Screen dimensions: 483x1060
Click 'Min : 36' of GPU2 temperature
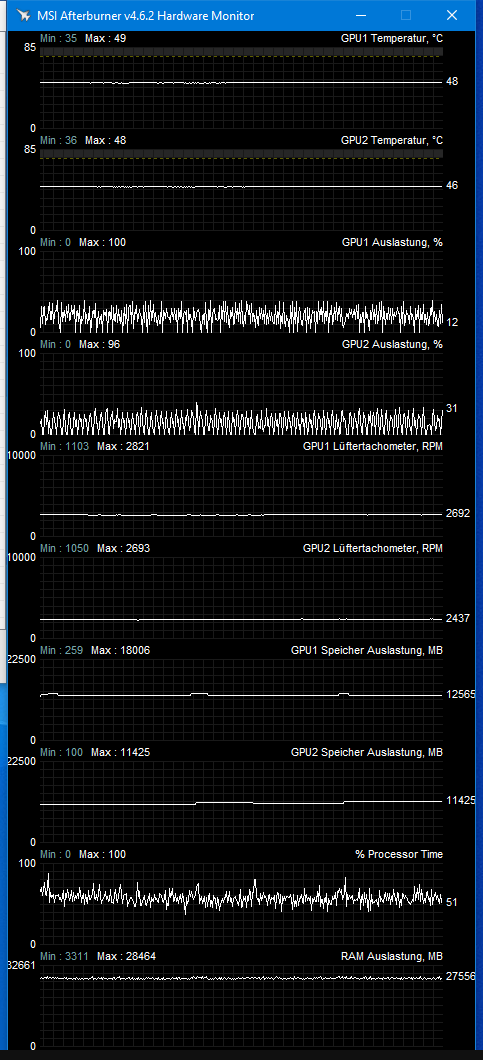pos(59,140)
